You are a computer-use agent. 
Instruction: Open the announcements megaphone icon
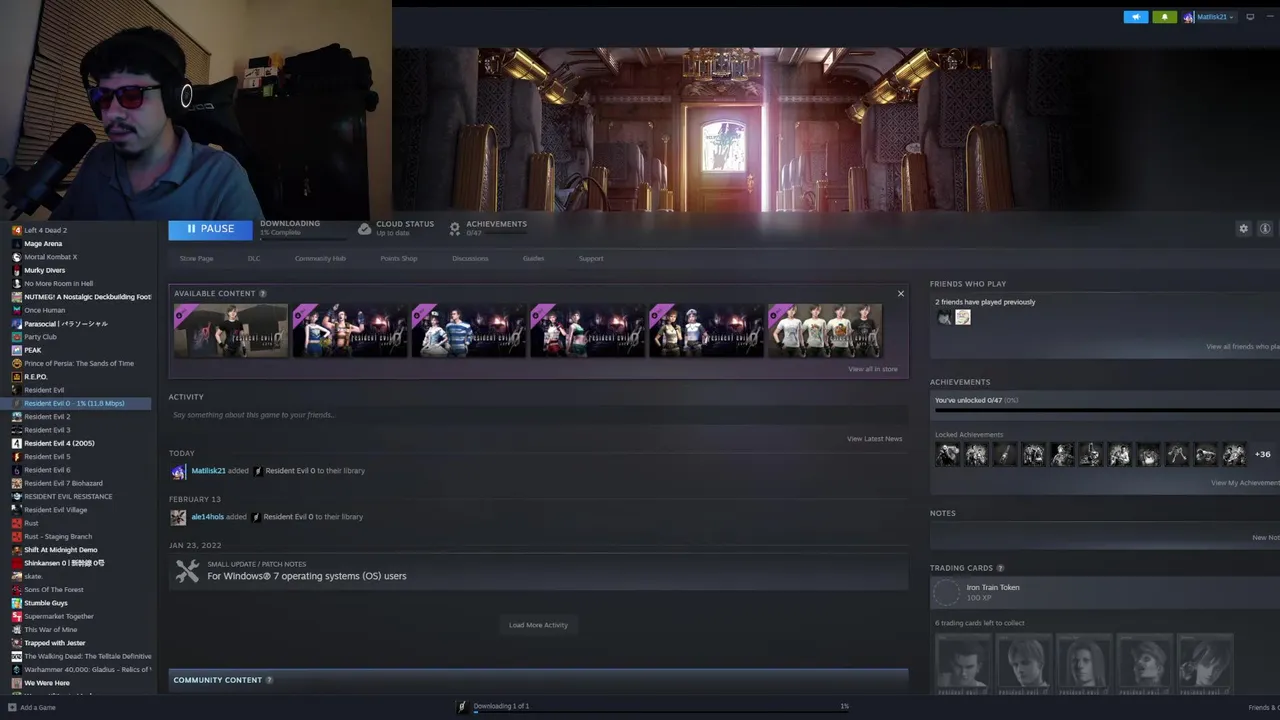[1136, 17]
